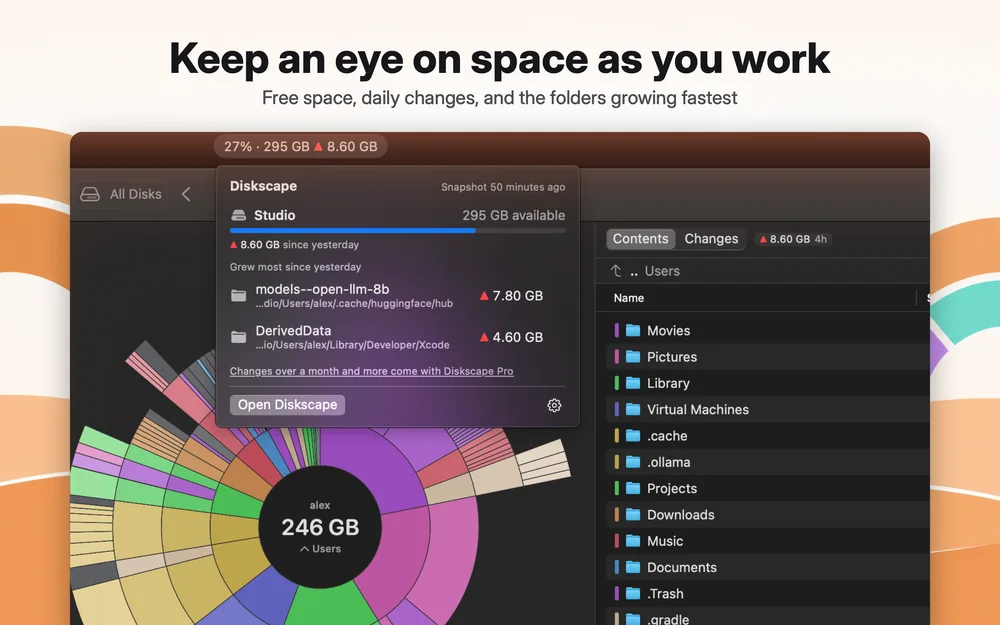Click the 7.80 GB growth value

pos(511,296)
